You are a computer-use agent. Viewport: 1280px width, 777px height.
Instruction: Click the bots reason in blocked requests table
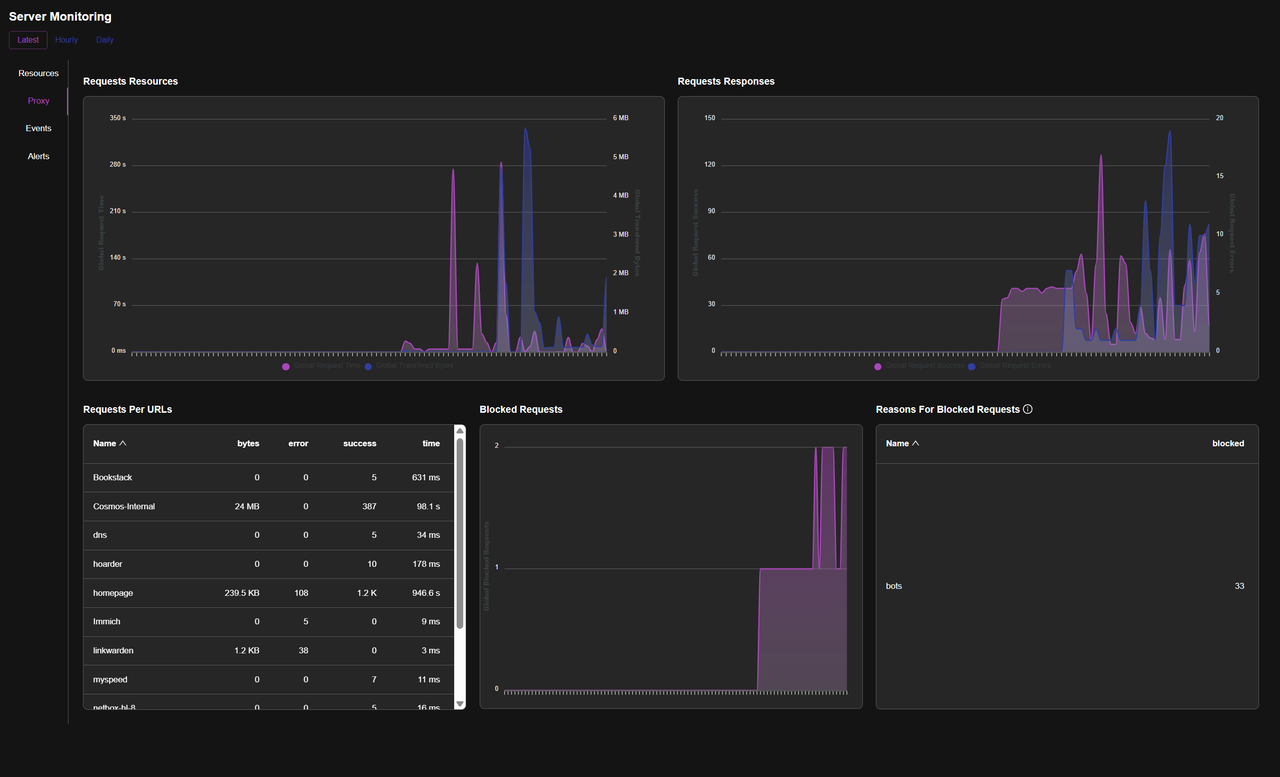click(x=894, y=586)
